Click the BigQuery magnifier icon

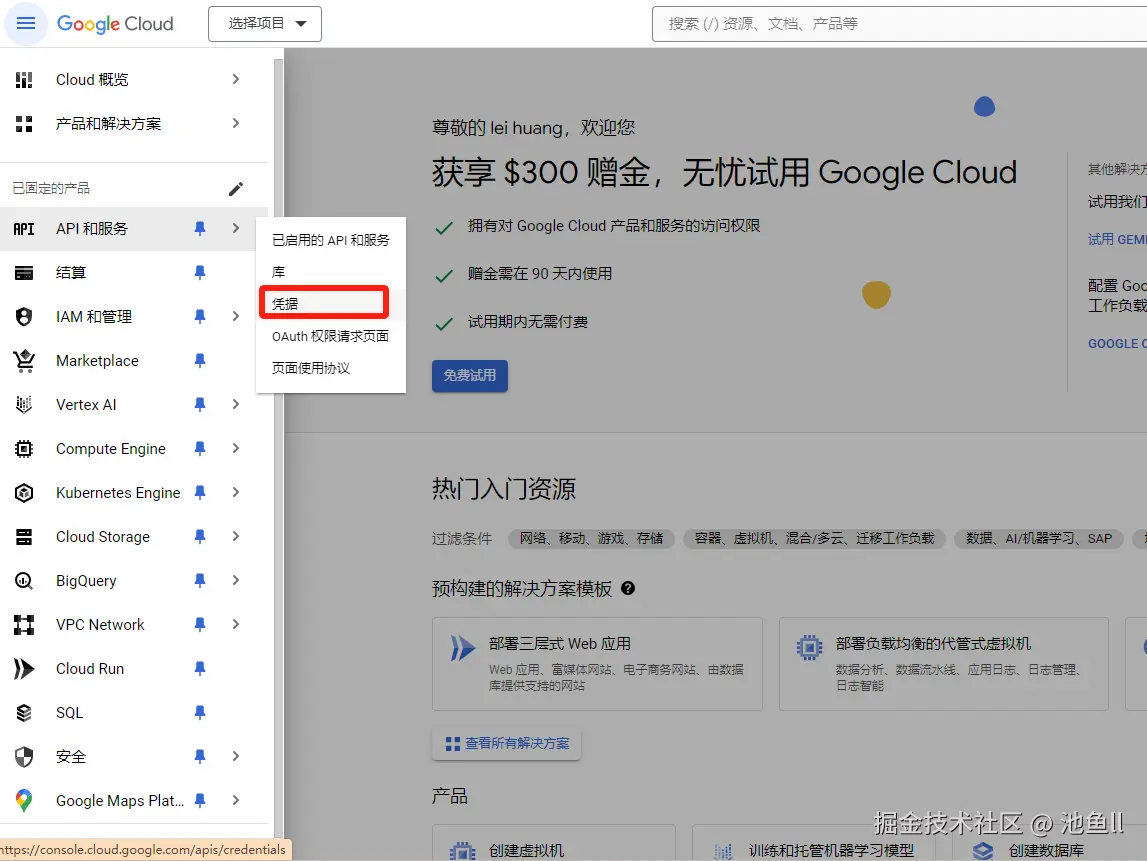(24, 581)
